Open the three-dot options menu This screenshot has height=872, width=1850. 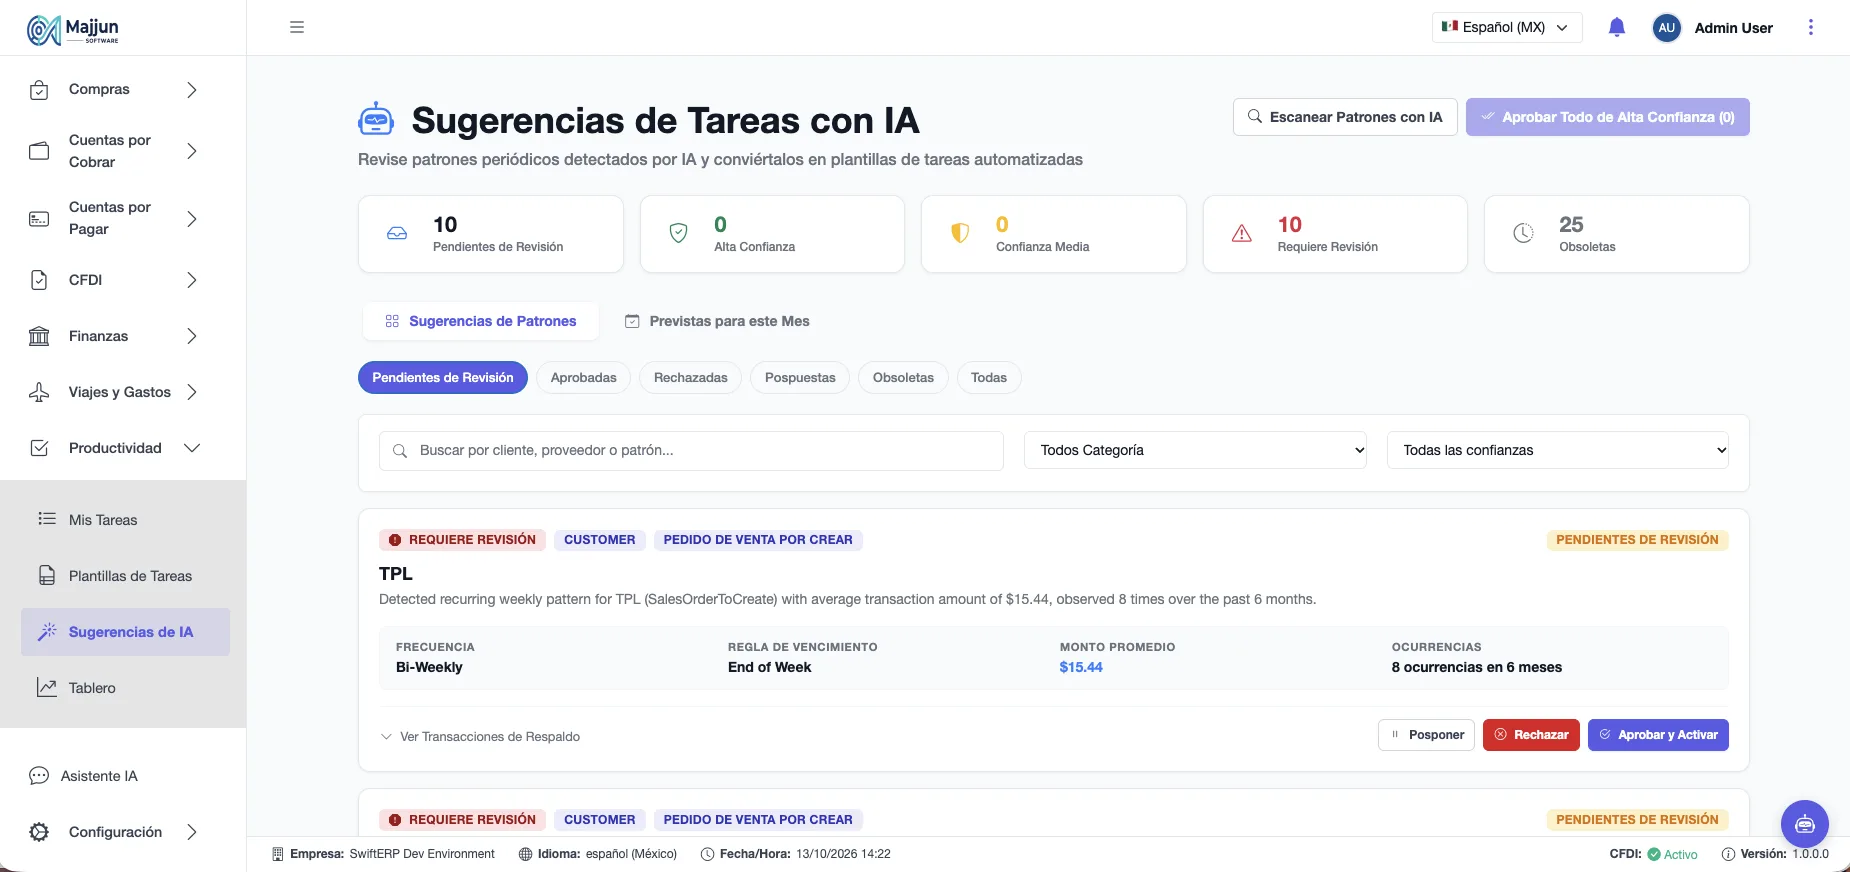[x=1810, y=27]
